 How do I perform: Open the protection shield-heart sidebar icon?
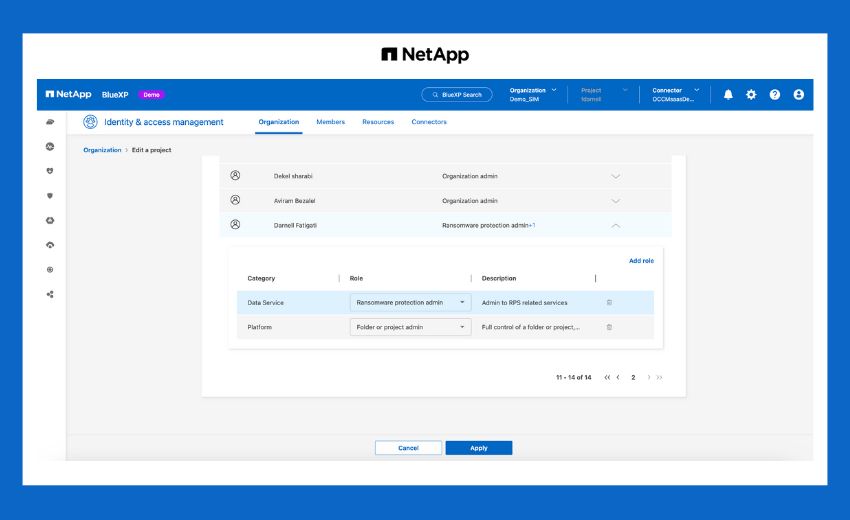point(50,171)
